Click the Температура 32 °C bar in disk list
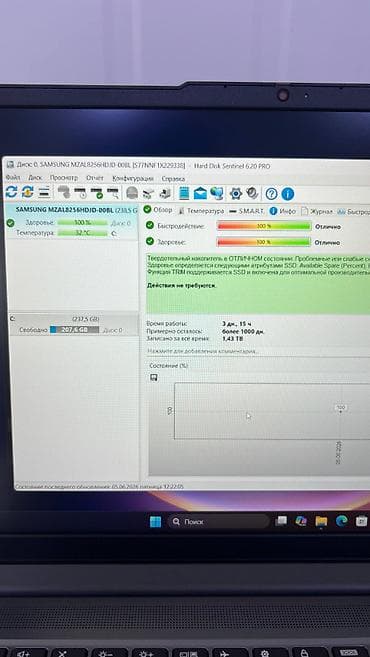 83,233
